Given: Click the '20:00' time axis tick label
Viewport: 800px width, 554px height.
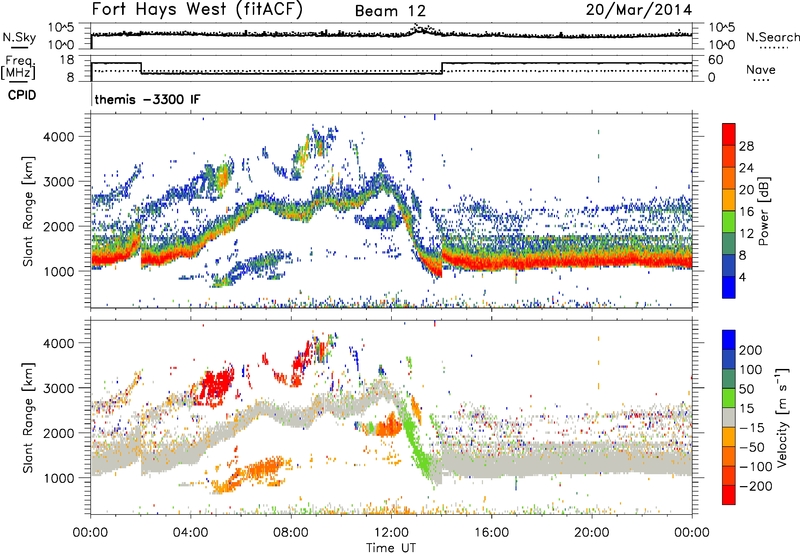Looking at the screenshot, I should pos(592,533).
